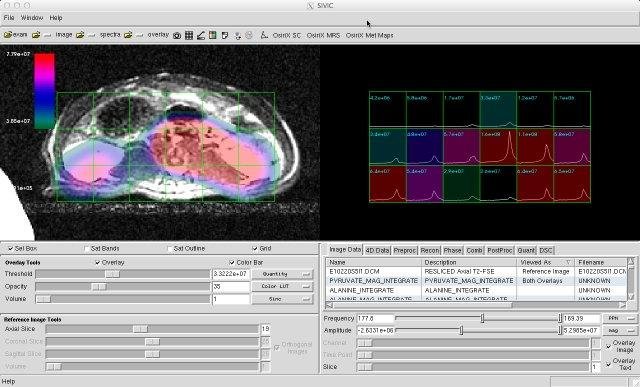
Task: Click the Description column header
Action: 469,262
